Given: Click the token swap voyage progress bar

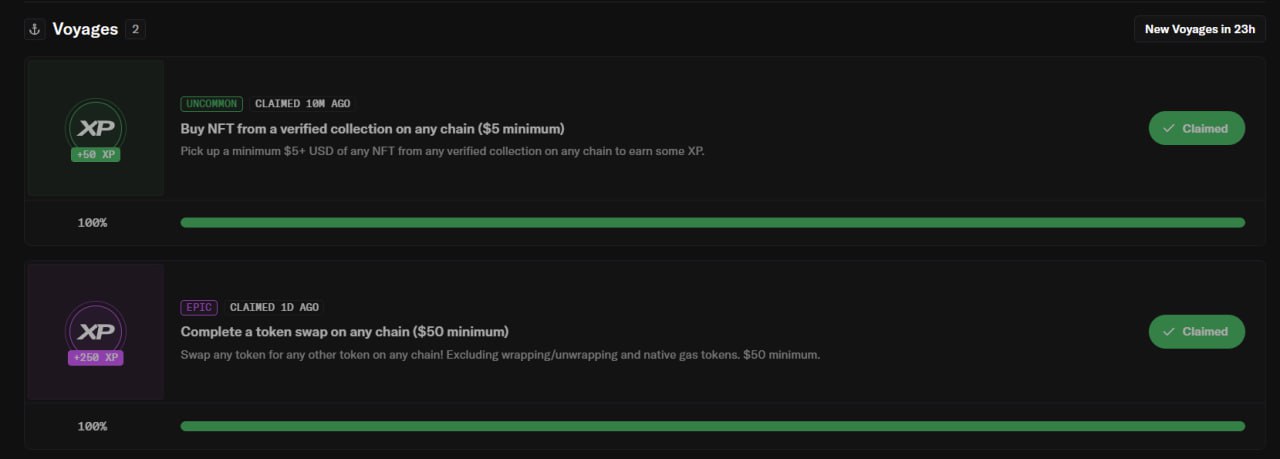Looking at the screenshot, I should tap(713, 426).
